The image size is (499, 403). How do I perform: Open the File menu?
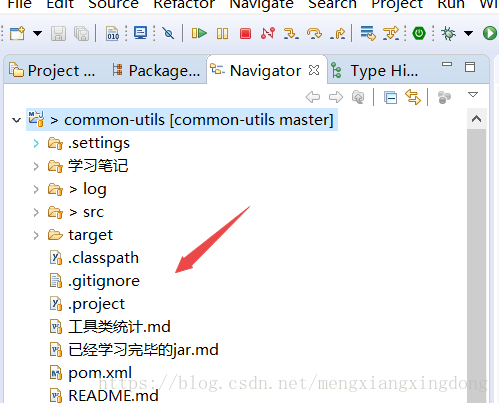tap(20, 4)
